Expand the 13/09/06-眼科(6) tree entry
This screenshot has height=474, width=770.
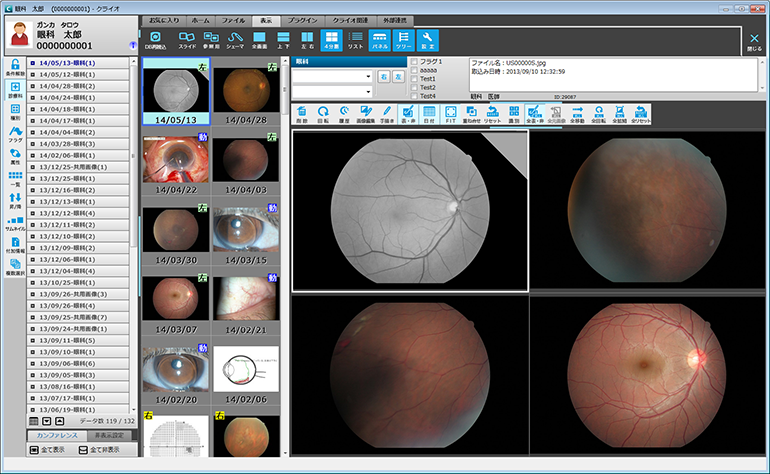tap(32, 363)
